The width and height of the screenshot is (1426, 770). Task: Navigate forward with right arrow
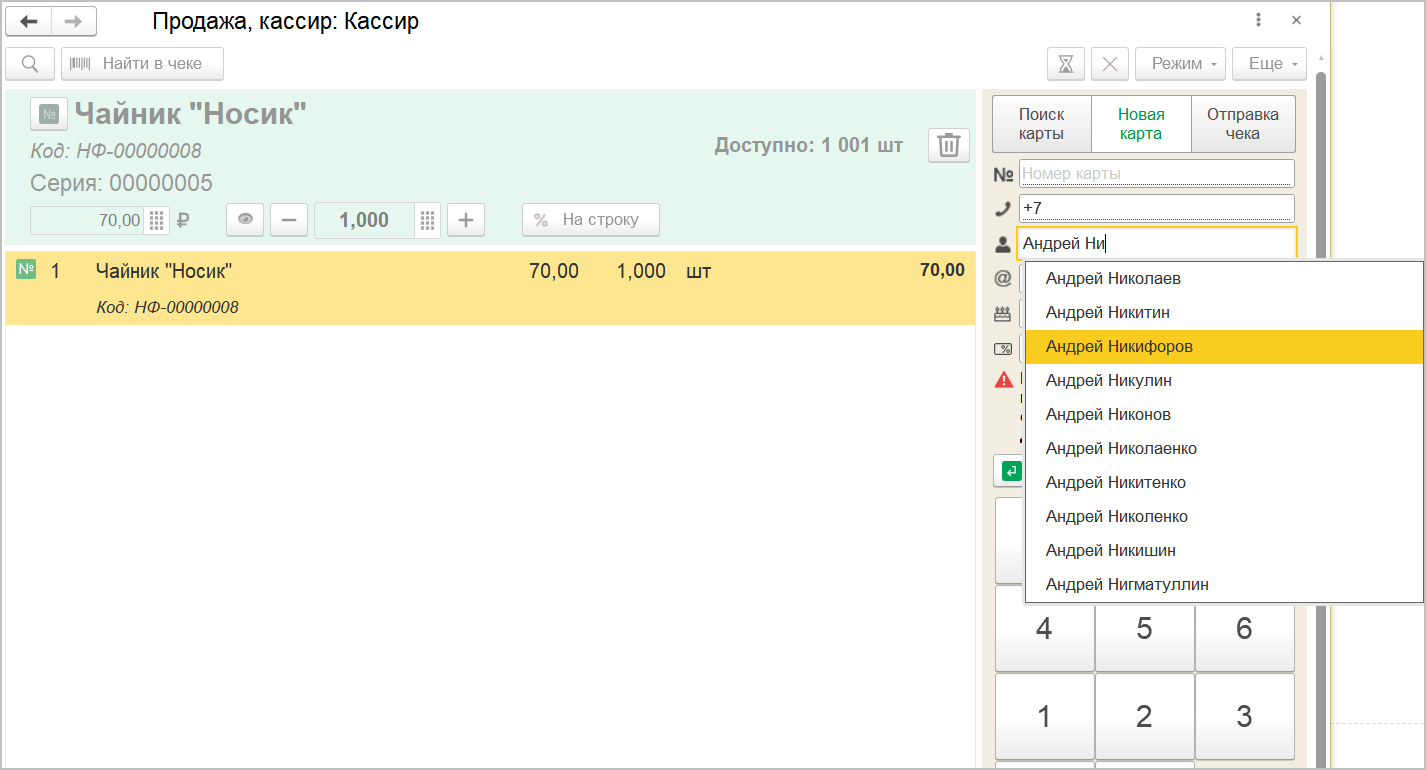73,21
